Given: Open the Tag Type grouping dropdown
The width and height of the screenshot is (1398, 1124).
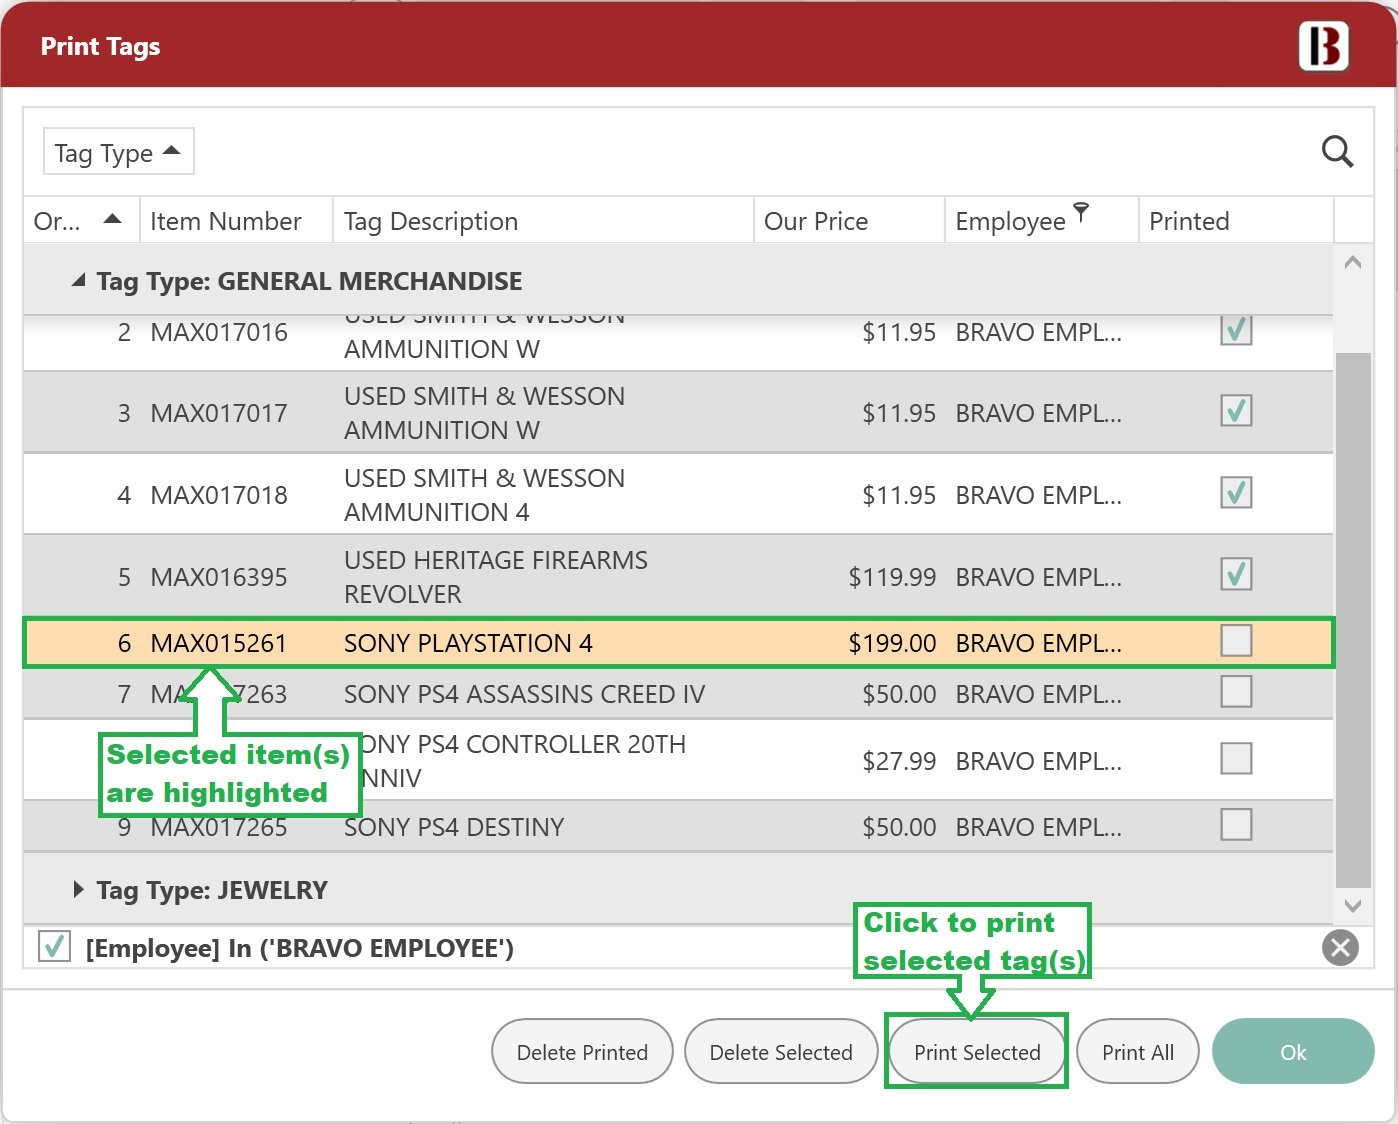Looking at the screenshot, I should coord(118,152).
